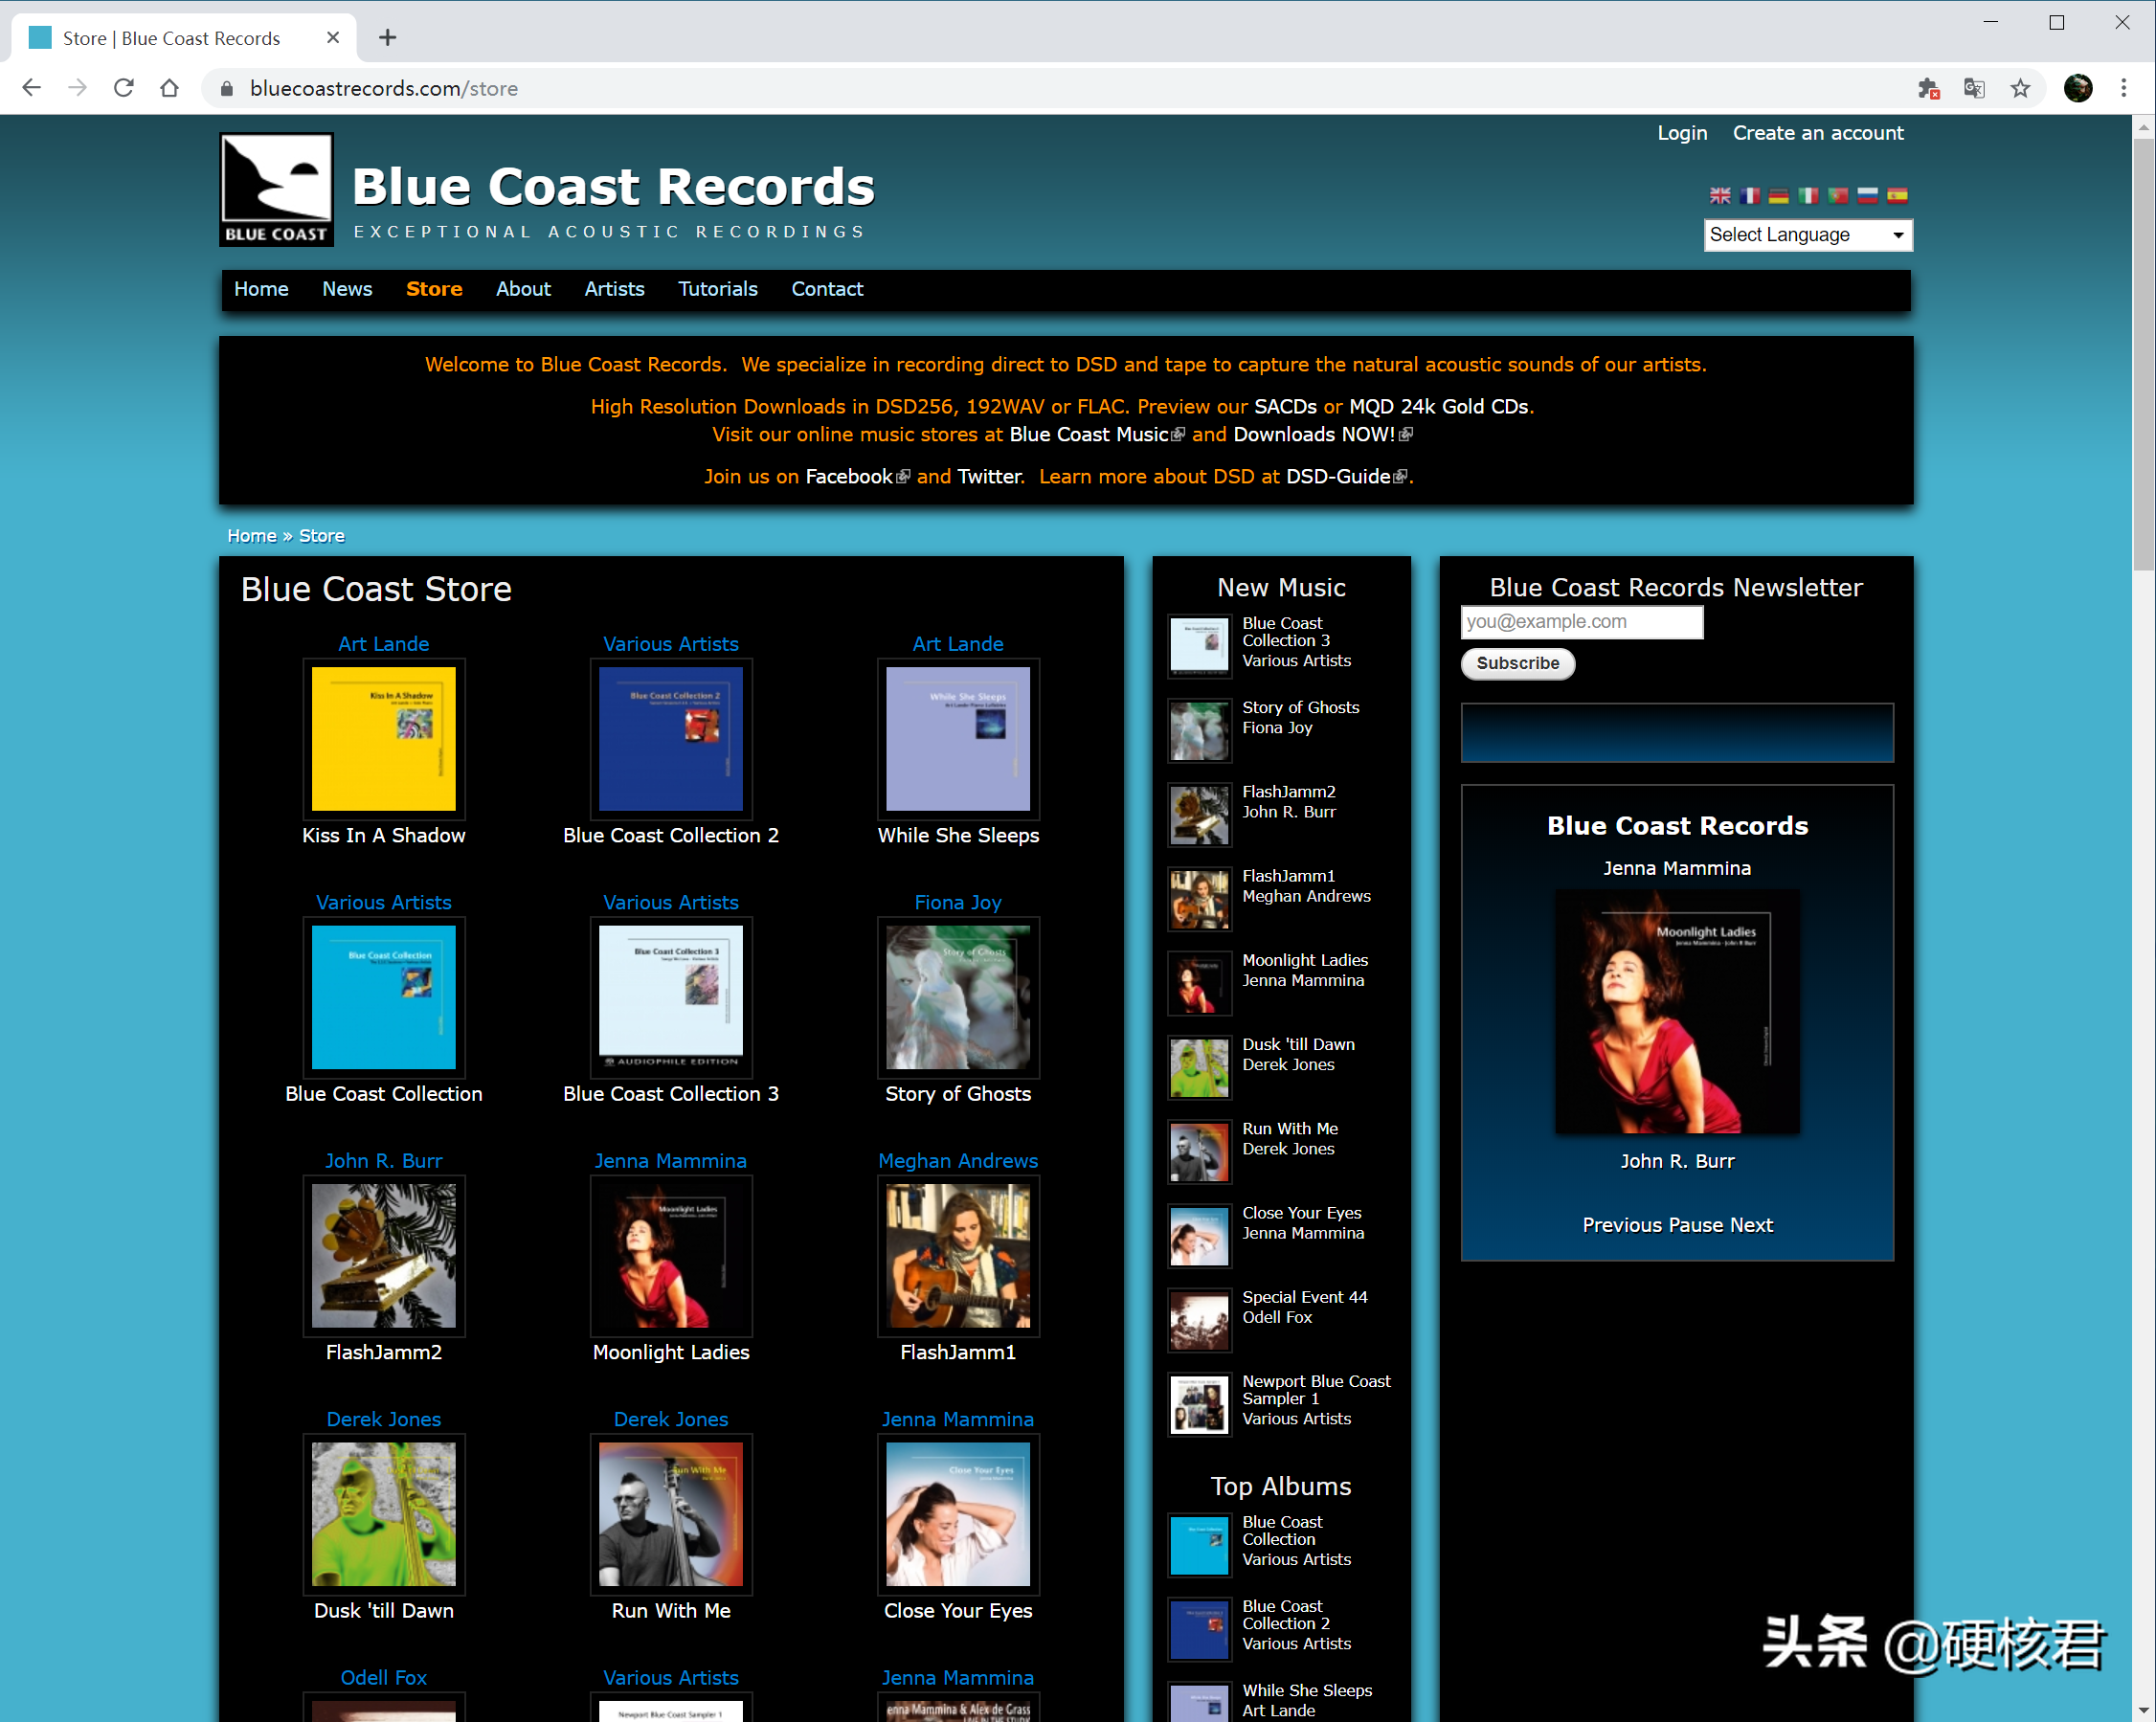
Task: Click the German flag icon
Action: (x=1779, y=196)
